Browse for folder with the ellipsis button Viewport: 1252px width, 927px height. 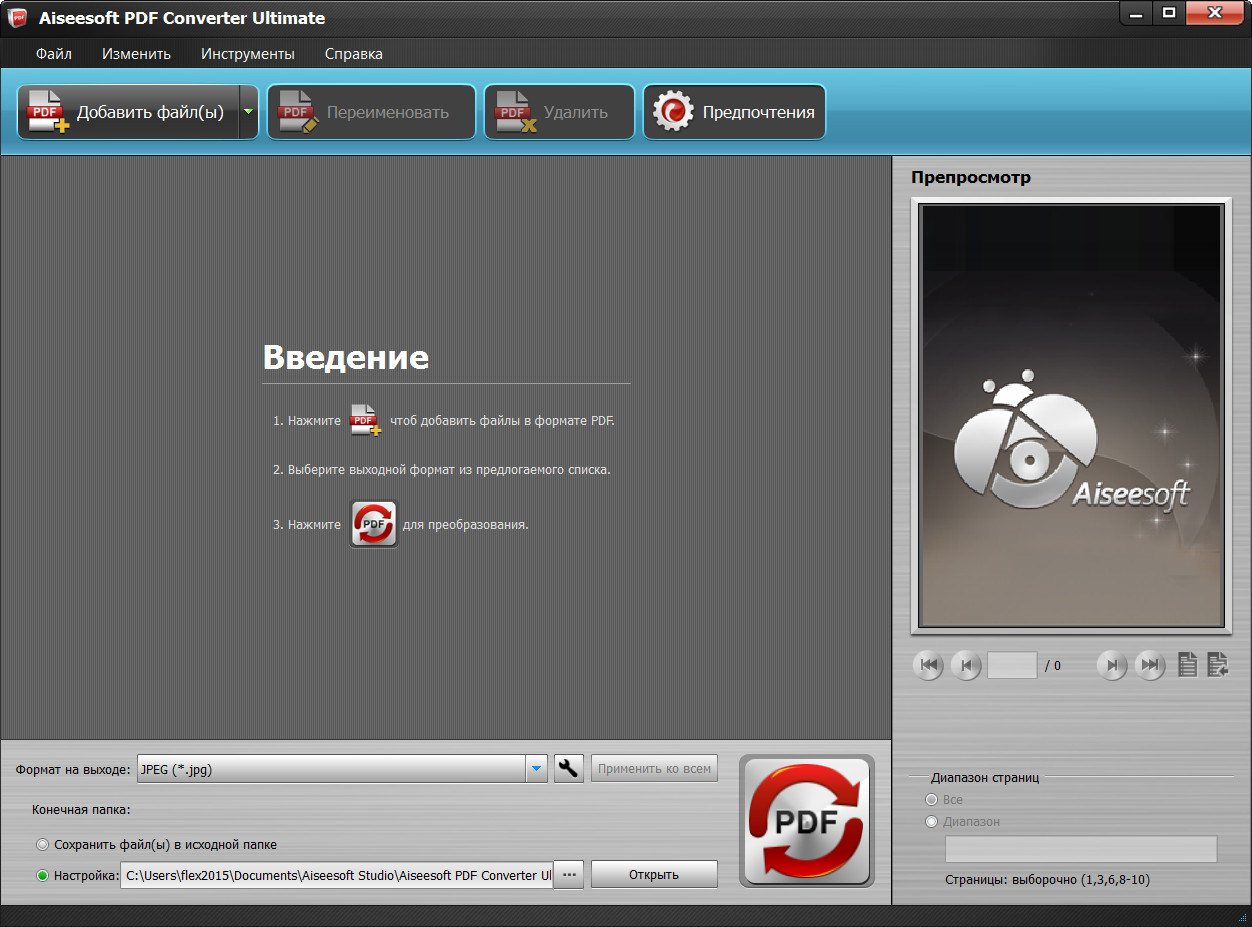pyautogui.click(x=569, y=875)
